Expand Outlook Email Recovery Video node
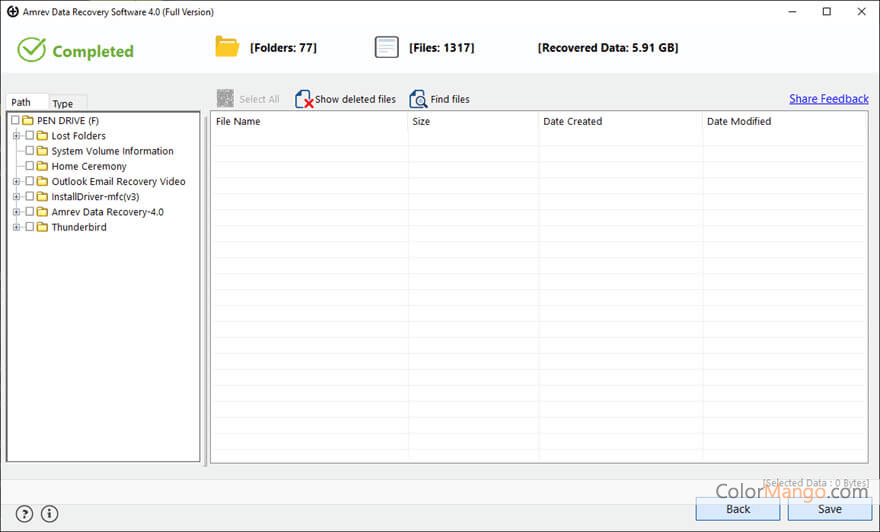The image size is (880, 532). point(16,182)
